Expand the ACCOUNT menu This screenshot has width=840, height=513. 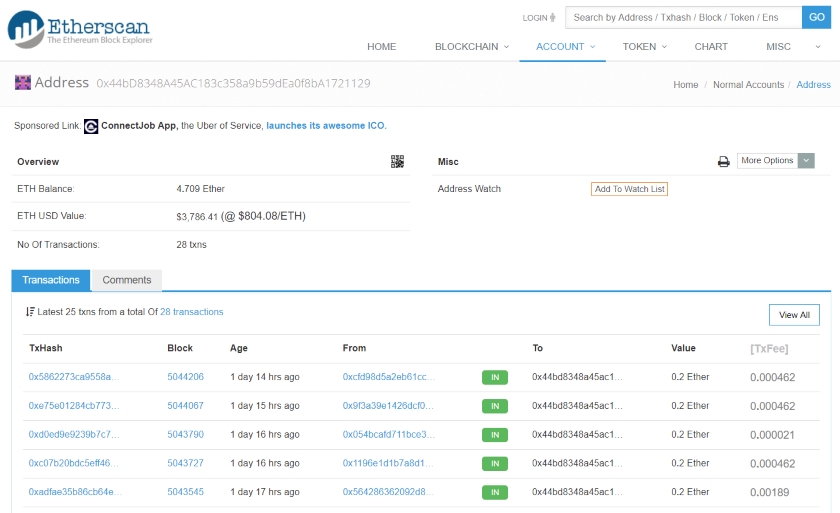(566, 47)
